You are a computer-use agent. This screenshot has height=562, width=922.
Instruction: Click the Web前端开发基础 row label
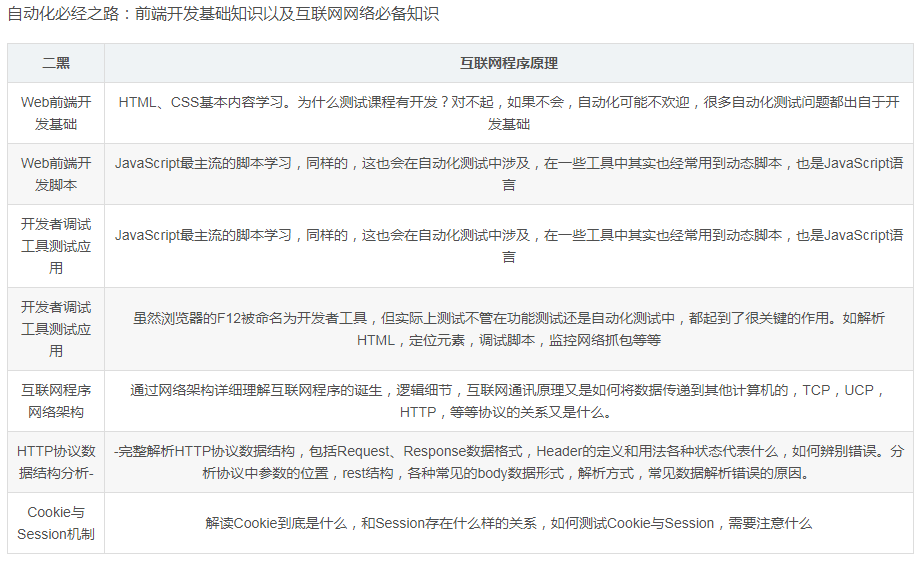(x=56, y=113)
